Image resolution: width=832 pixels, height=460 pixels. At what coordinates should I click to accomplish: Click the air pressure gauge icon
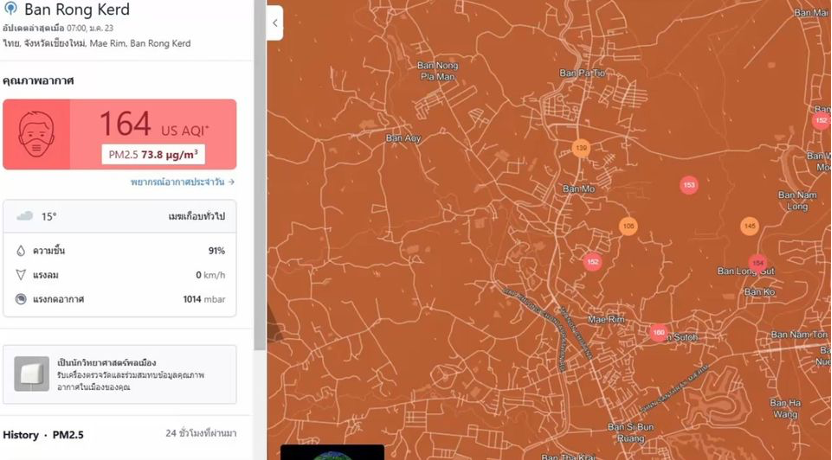coord(21,299)
